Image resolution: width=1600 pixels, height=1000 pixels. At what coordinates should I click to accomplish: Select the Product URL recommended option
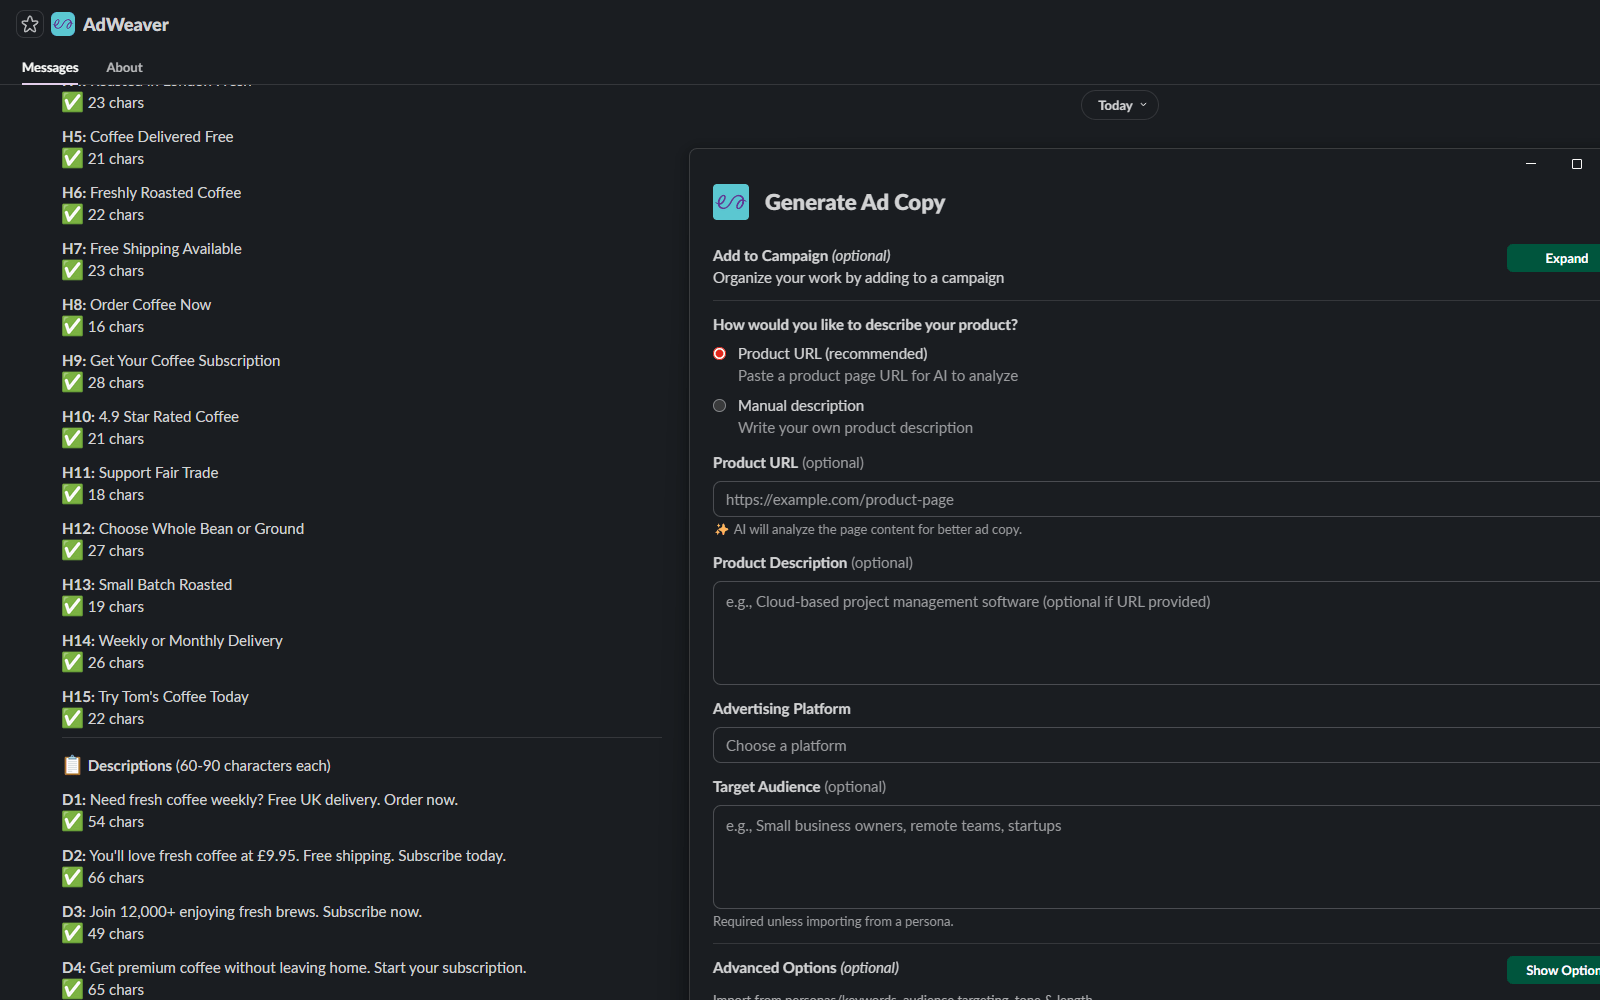(x=719, y=353)
